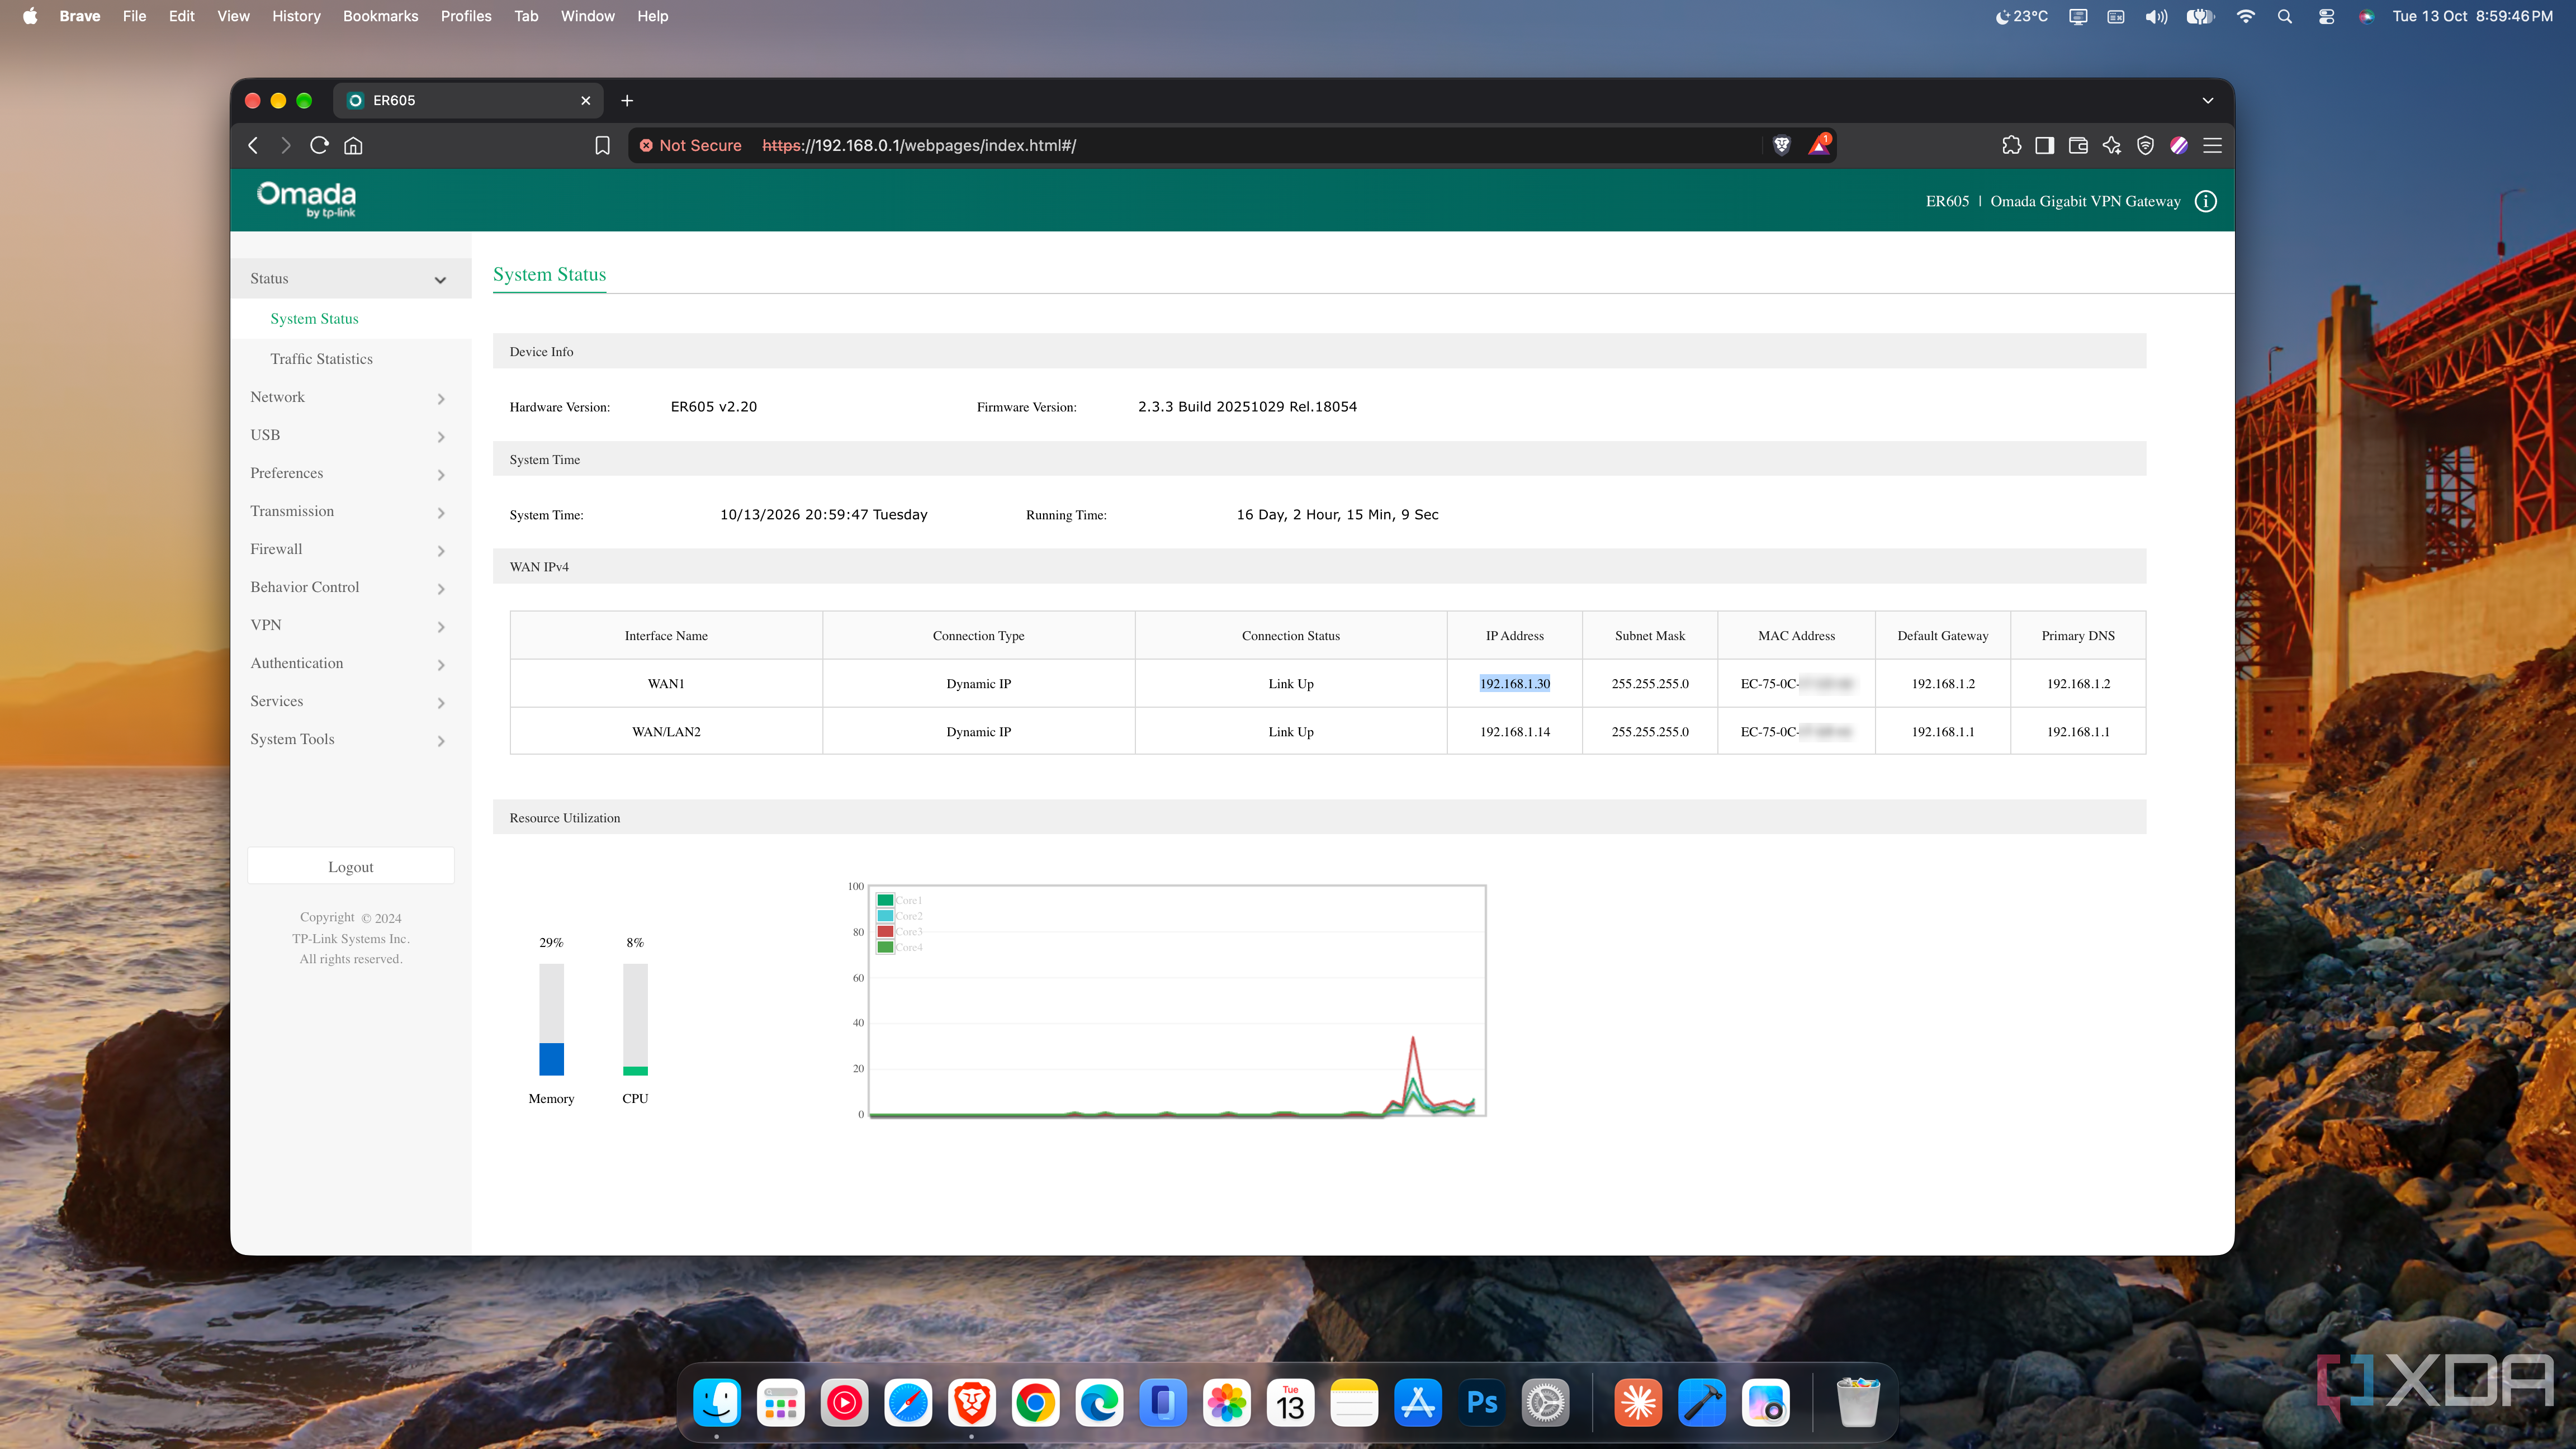The height and width of the screenshot is (1449, 2576).
Task: Click the Not Secure site warning
Action: click(691, 145)
